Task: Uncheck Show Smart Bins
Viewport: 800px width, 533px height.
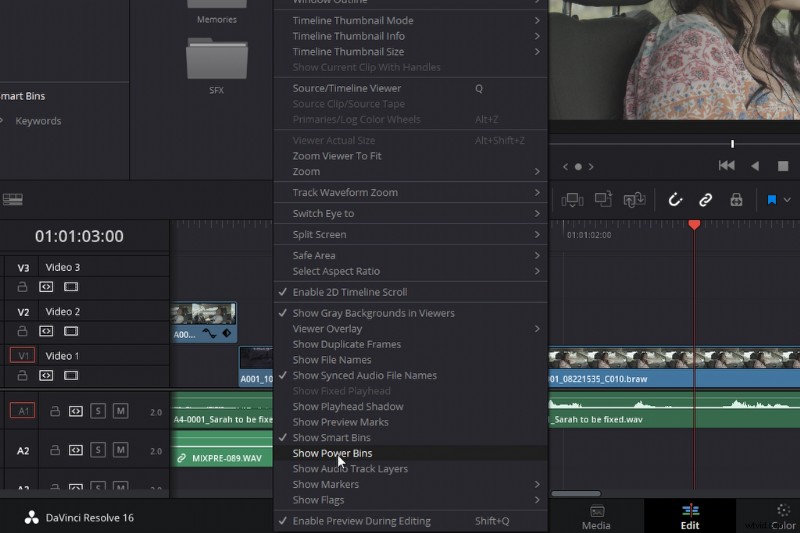Action: 411,437
